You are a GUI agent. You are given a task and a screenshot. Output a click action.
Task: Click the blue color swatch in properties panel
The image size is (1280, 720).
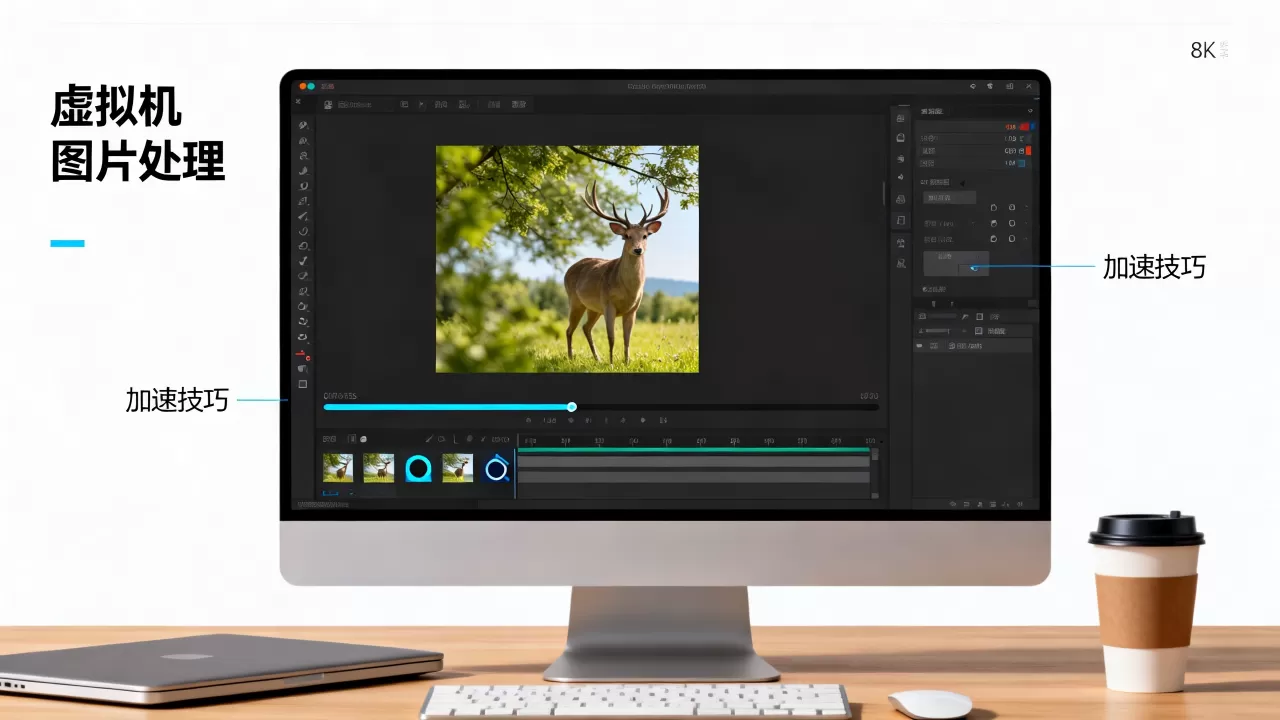[x=1021, y=162]
